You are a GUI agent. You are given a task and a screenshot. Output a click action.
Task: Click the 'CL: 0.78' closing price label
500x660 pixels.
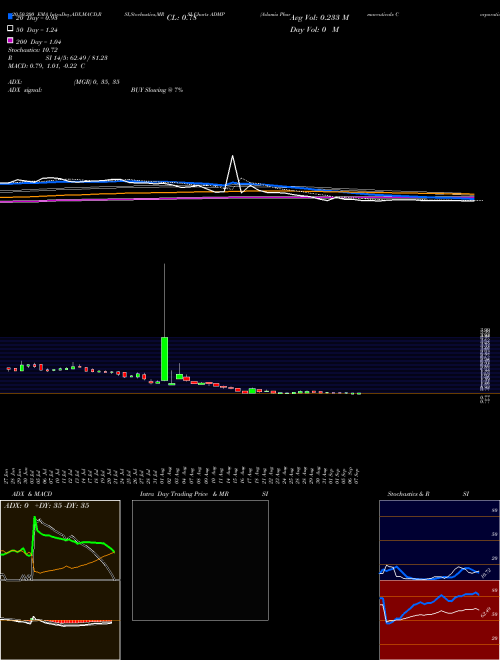coord(181,18)
